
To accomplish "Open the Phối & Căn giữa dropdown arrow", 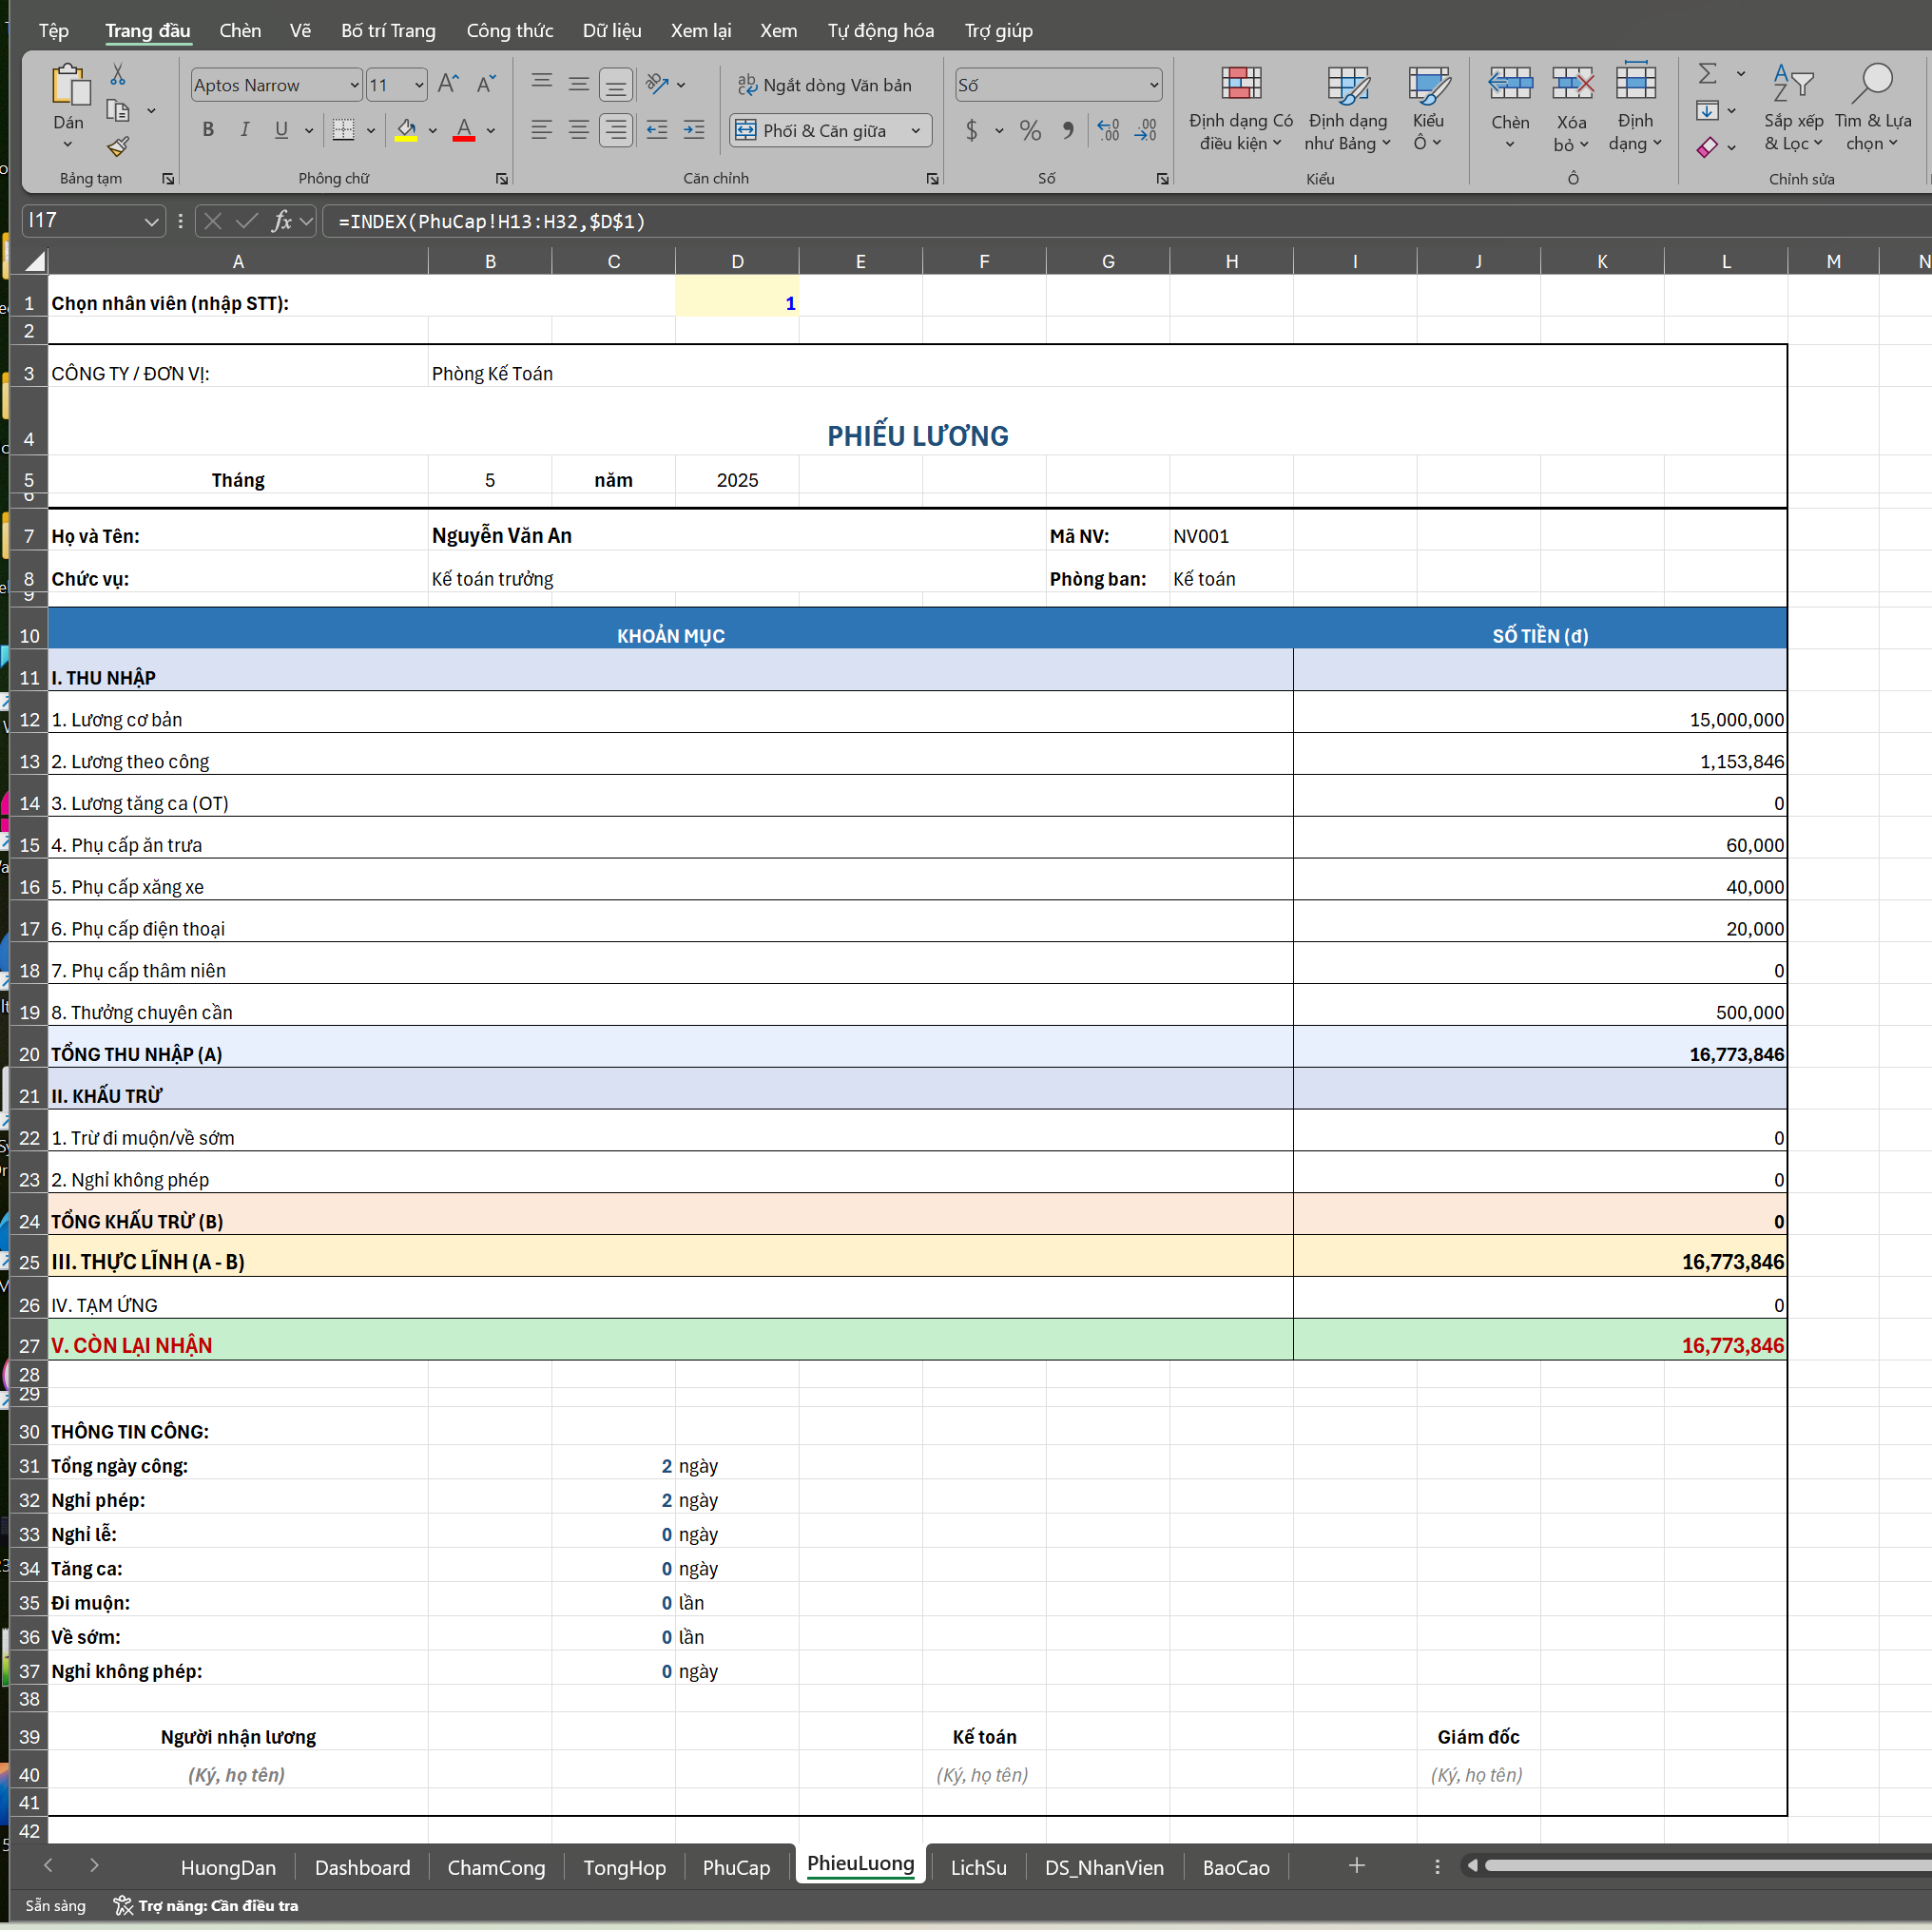I will pos(915,131).
